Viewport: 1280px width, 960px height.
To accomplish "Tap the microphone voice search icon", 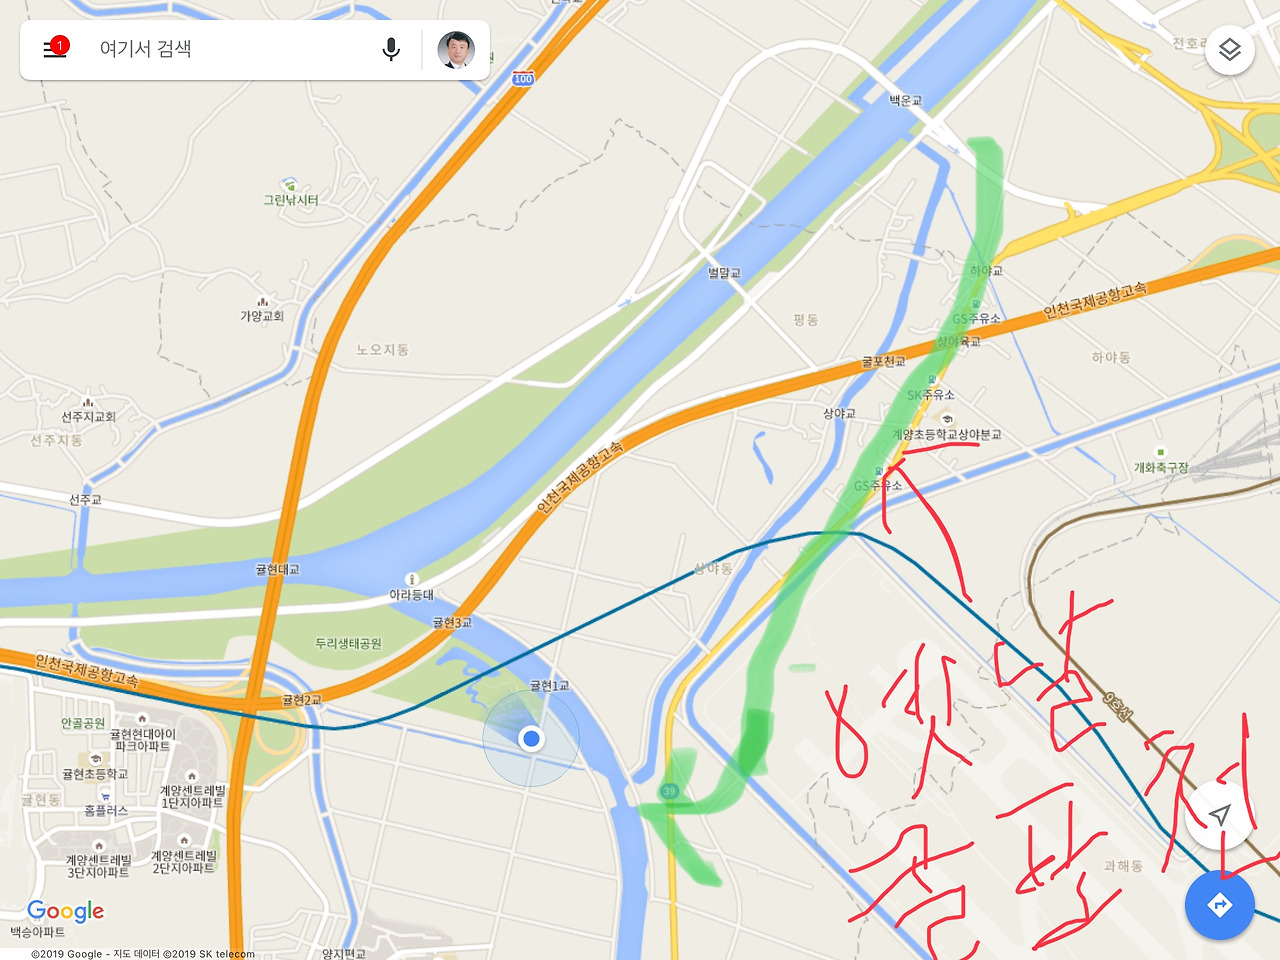I will point(391,49).
